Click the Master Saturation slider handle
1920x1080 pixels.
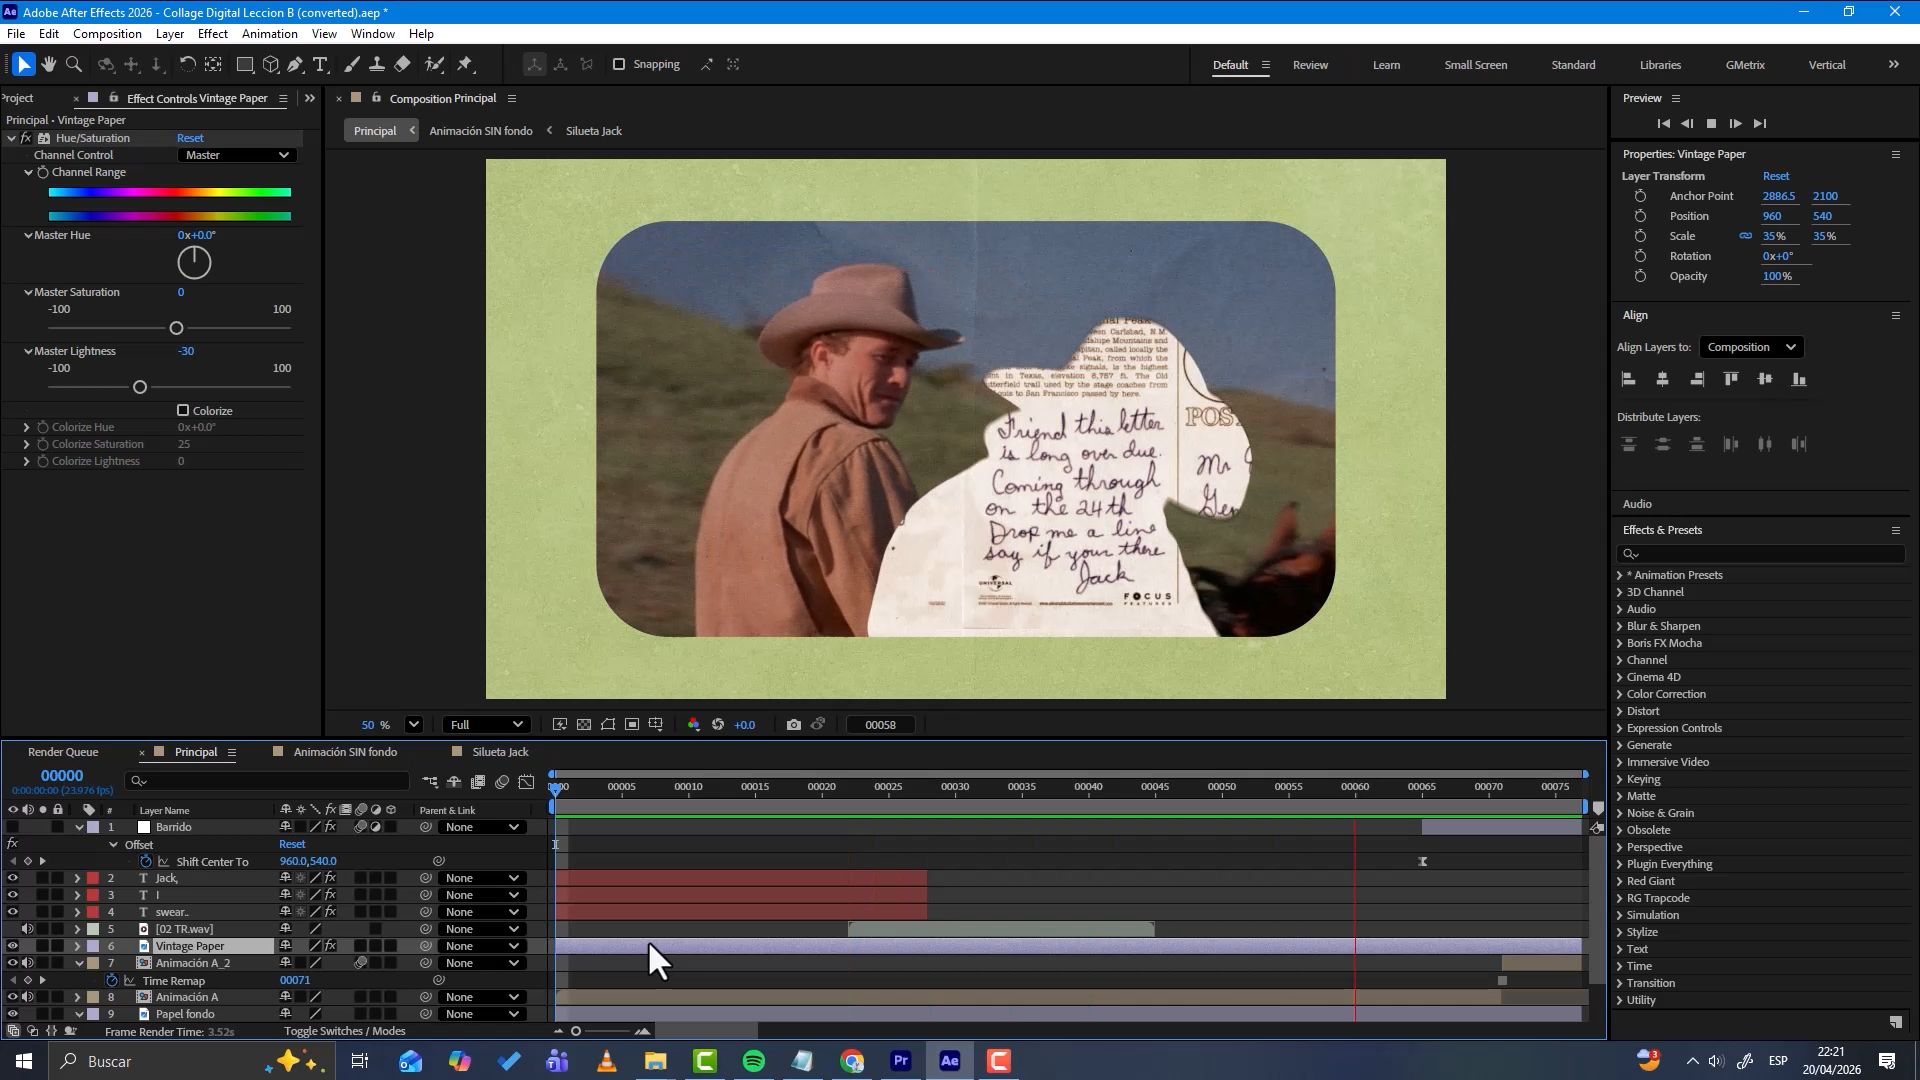click(x=176, y=328)
